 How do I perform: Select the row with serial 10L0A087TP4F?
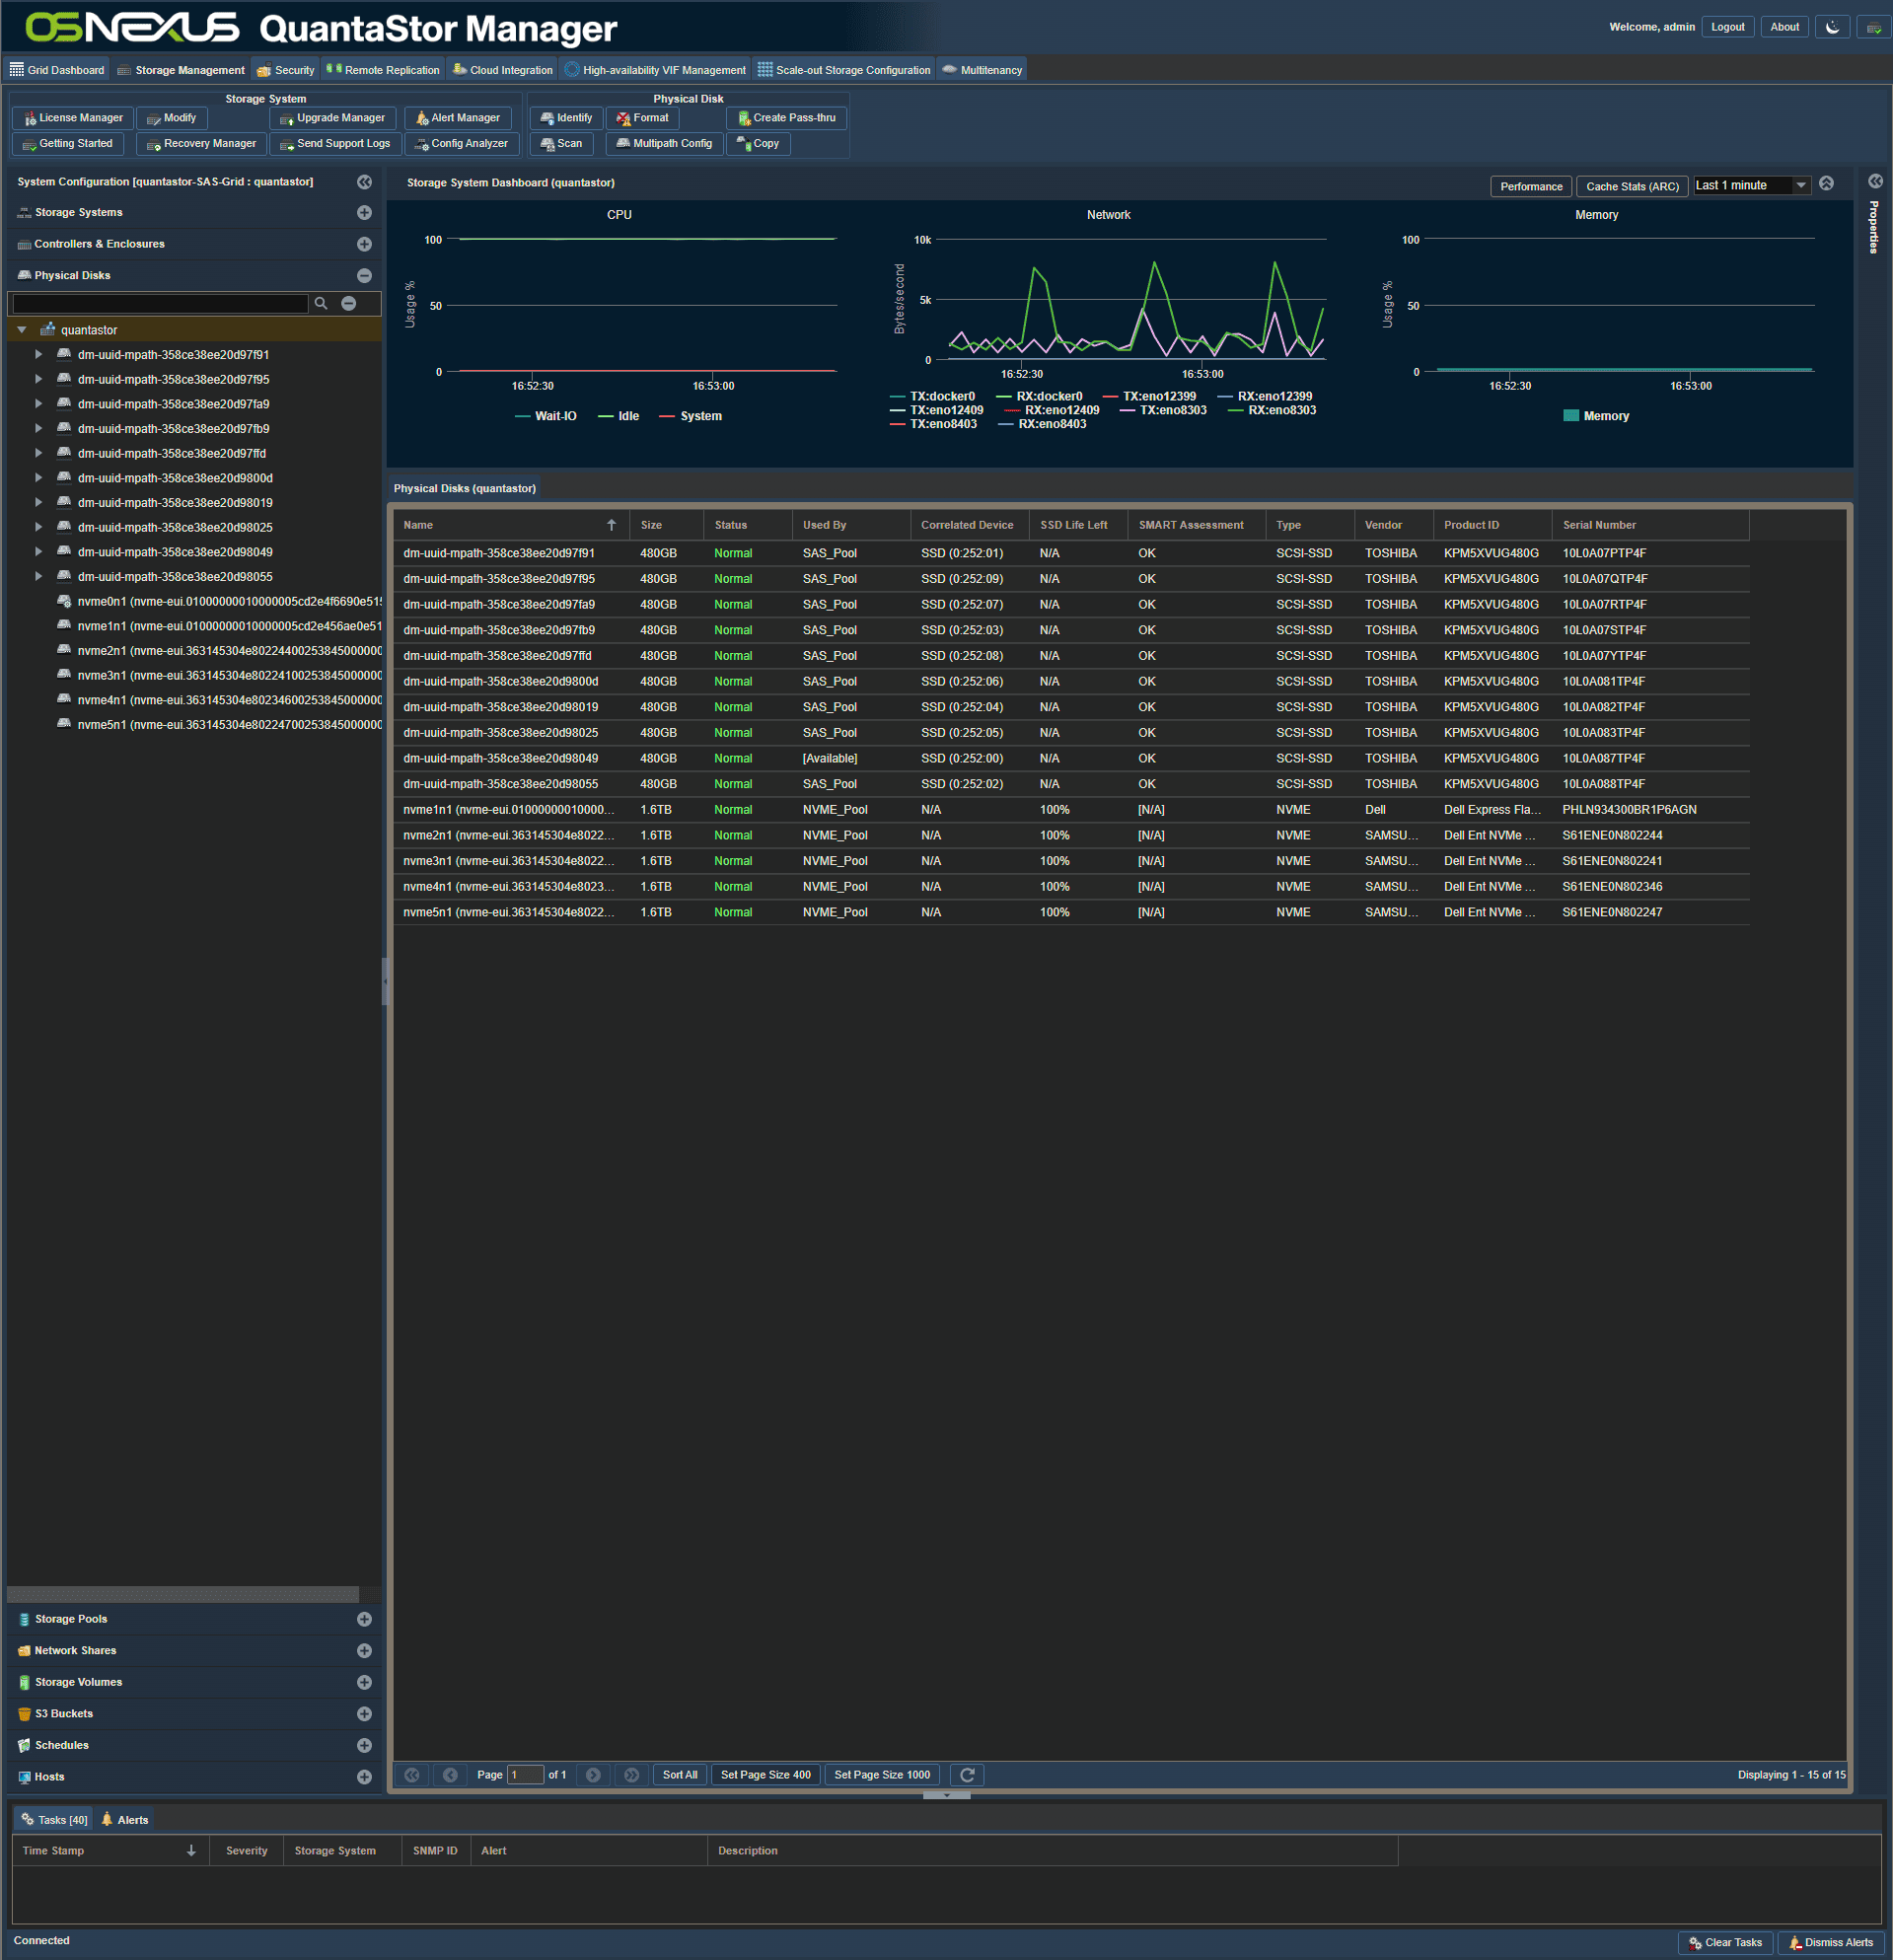(x=1071, y=759)
